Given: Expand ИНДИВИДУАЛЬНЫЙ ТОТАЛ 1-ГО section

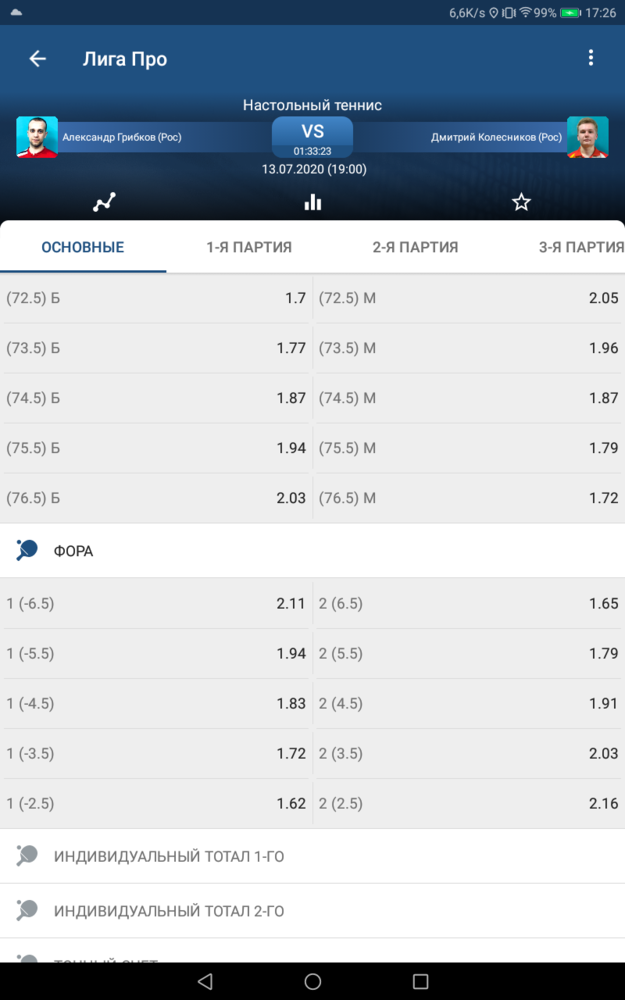Looking at the screenshot, I should click(312, 856).
